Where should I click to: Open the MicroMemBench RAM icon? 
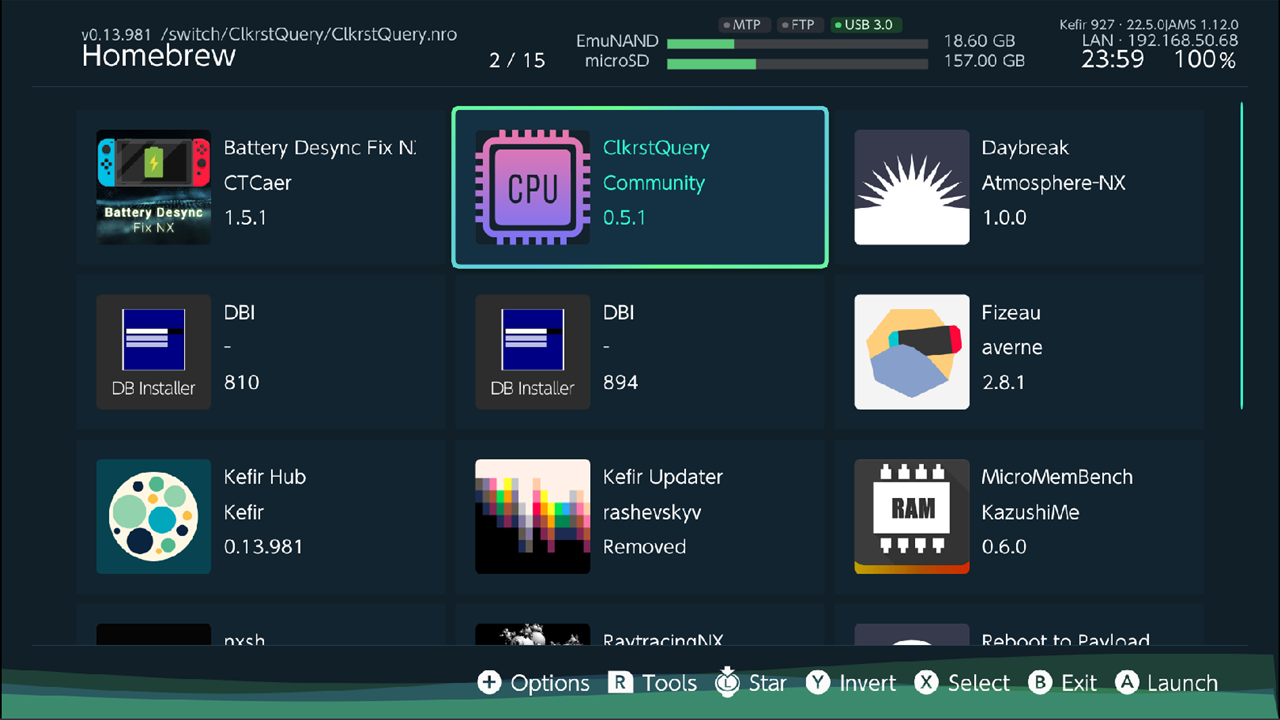[911, 517]
